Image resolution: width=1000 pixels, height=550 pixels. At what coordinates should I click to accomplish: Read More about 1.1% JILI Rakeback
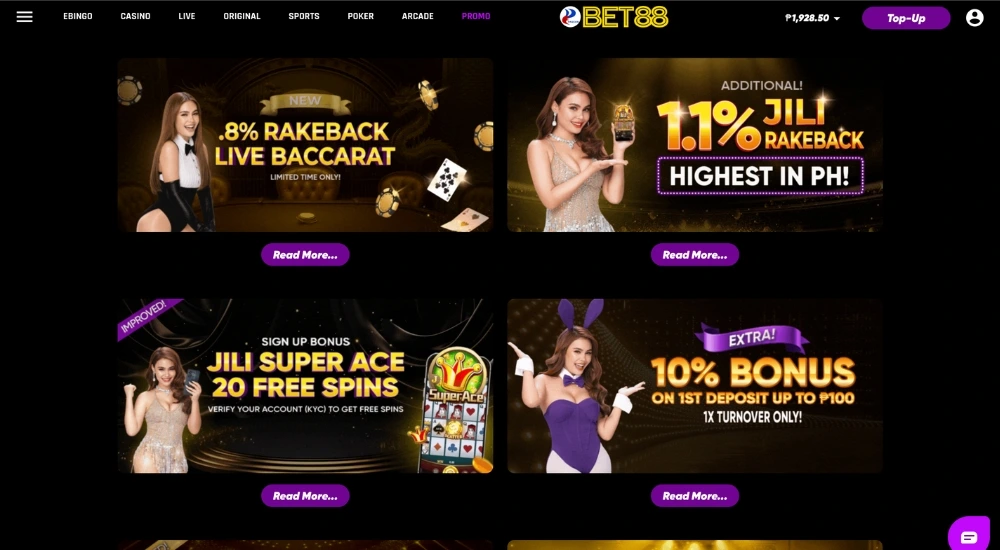click(695, 255)
